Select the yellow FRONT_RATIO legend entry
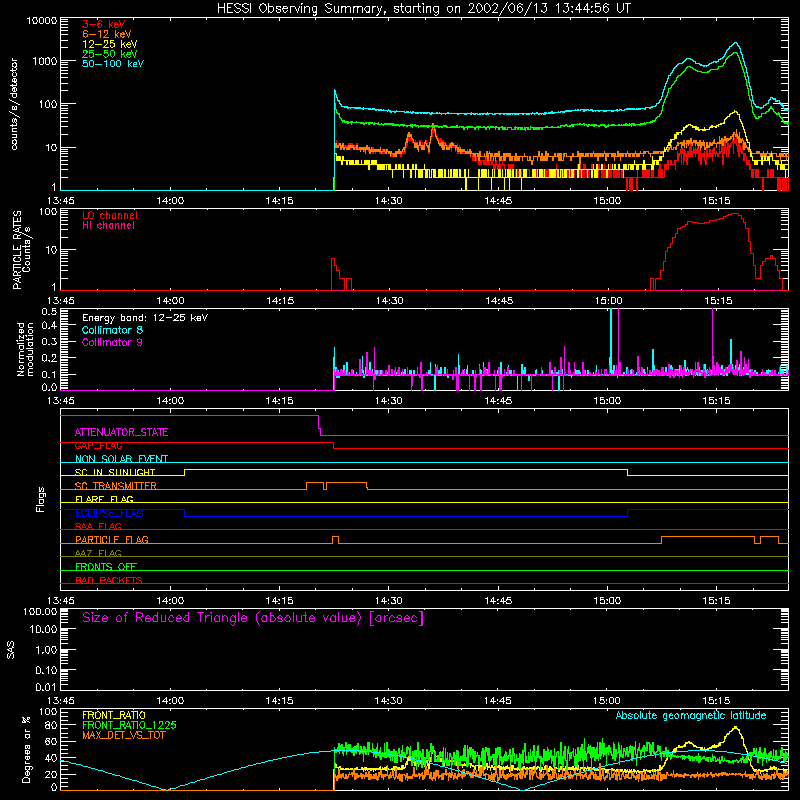This screenshot has width=800, height=800. click(x=114, y=715)
